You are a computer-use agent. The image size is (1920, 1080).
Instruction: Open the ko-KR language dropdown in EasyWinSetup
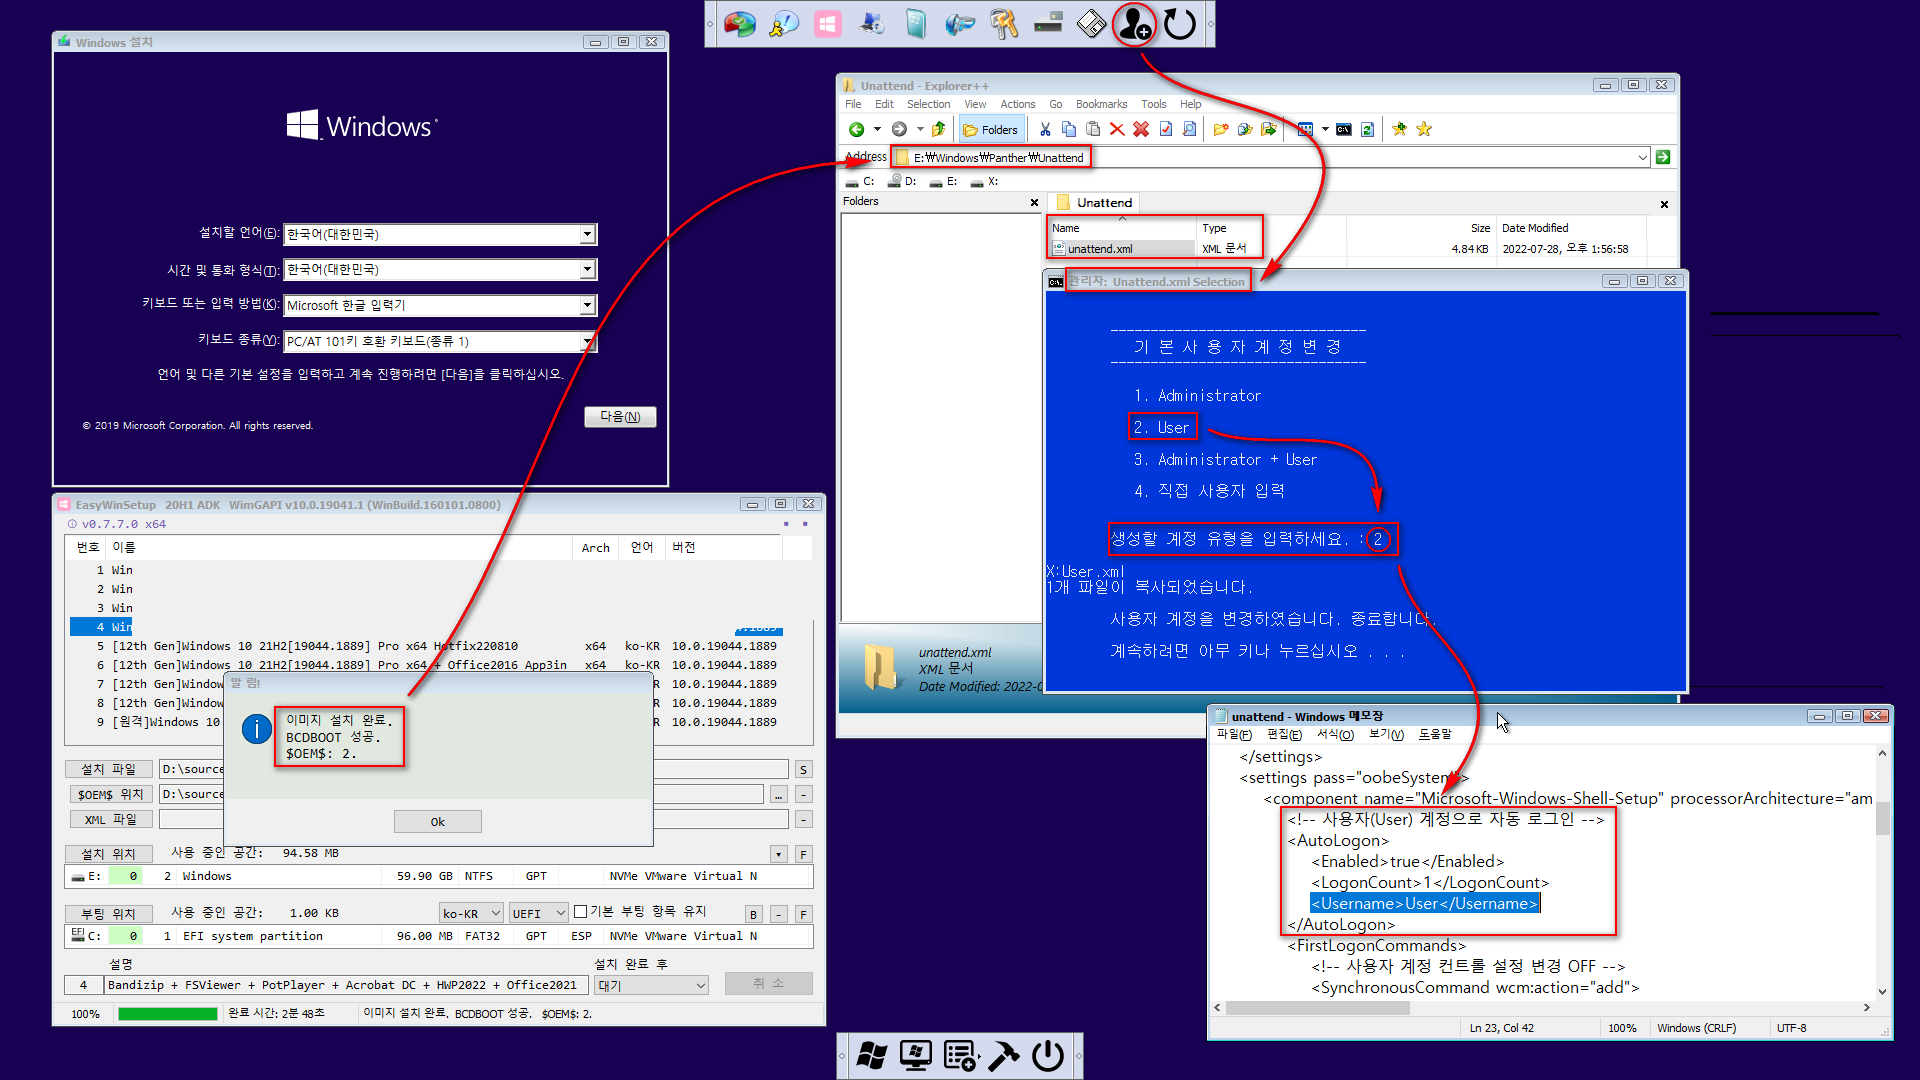point(471,913)
